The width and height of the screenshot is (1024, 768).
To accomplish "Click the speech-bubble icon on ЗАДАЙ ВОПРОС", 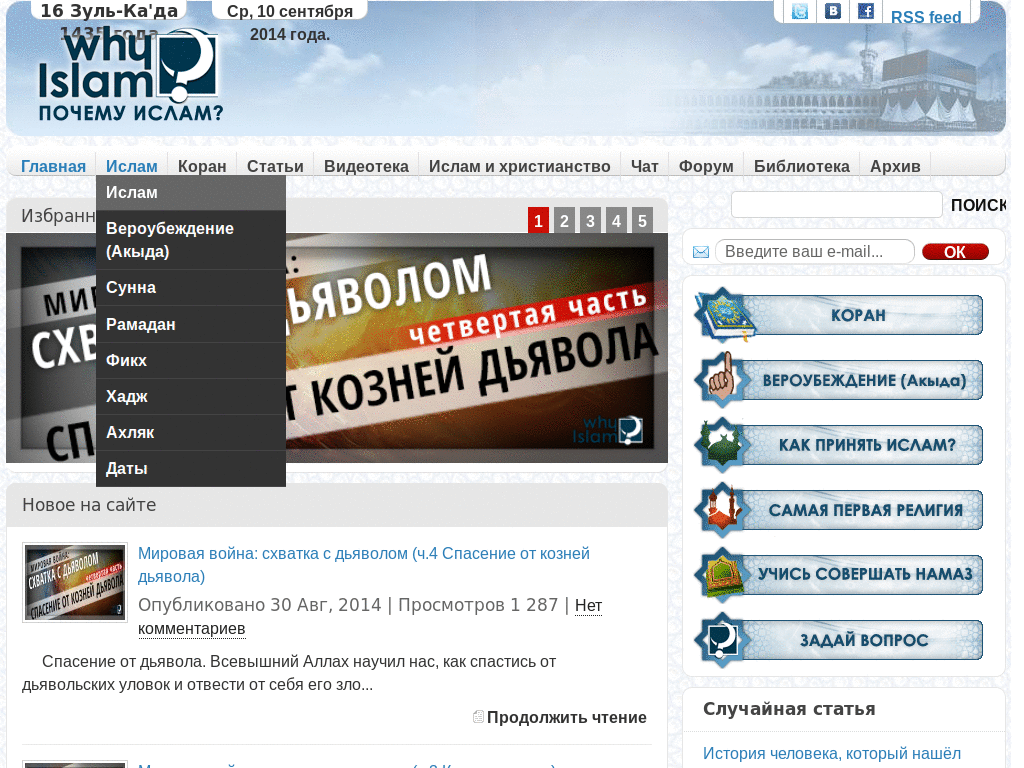I will click(723, 639).
